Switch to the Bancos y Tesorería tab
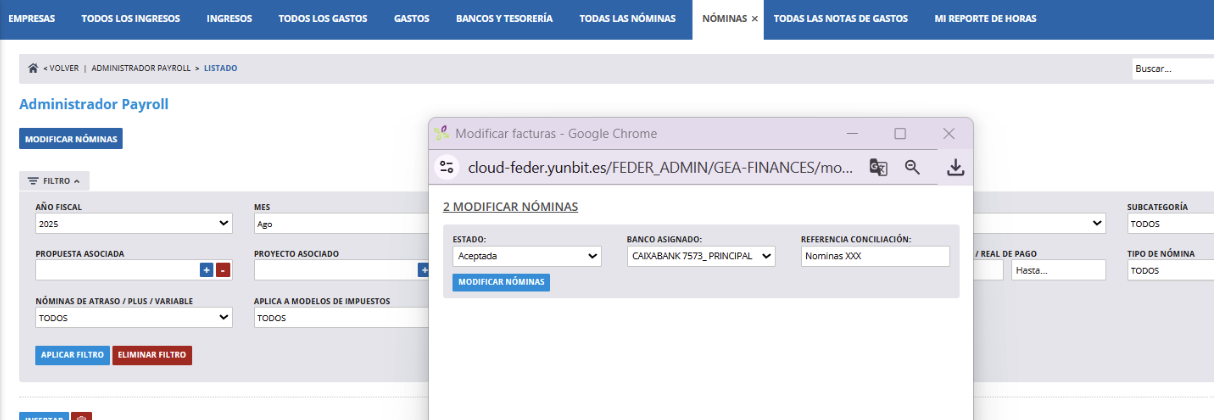 (504, 19)
